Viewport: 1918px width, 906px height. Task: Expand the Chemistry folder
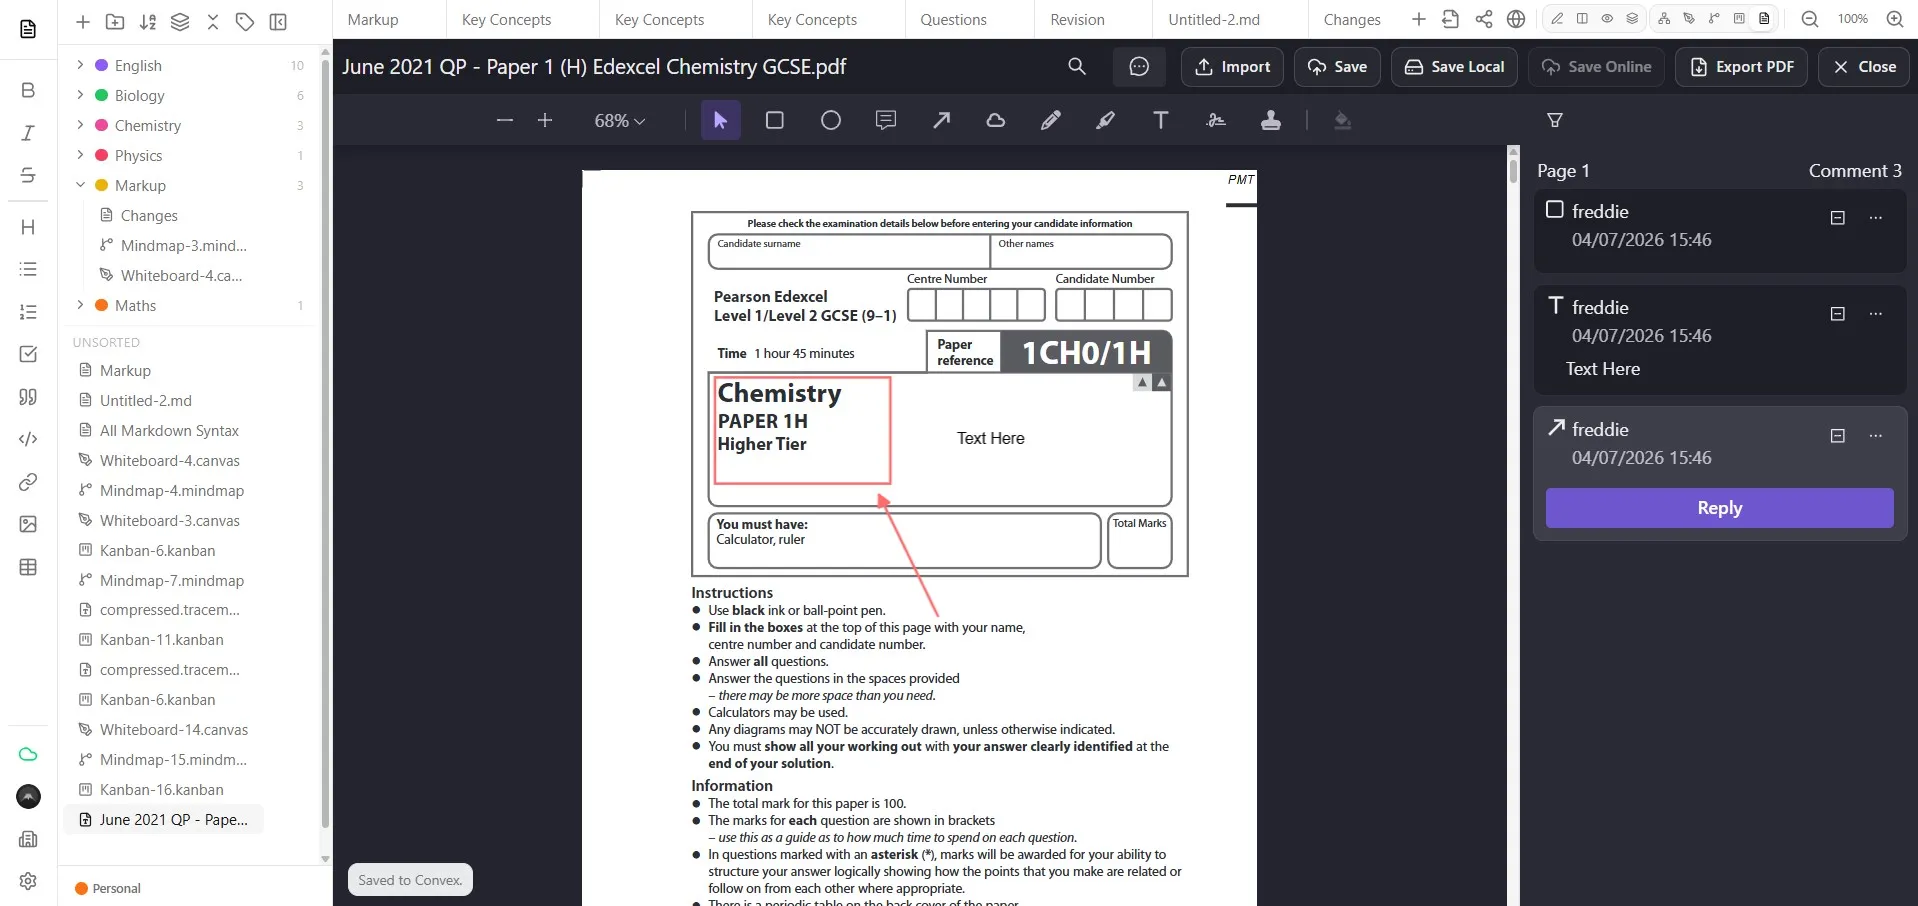tap(80, 125)
